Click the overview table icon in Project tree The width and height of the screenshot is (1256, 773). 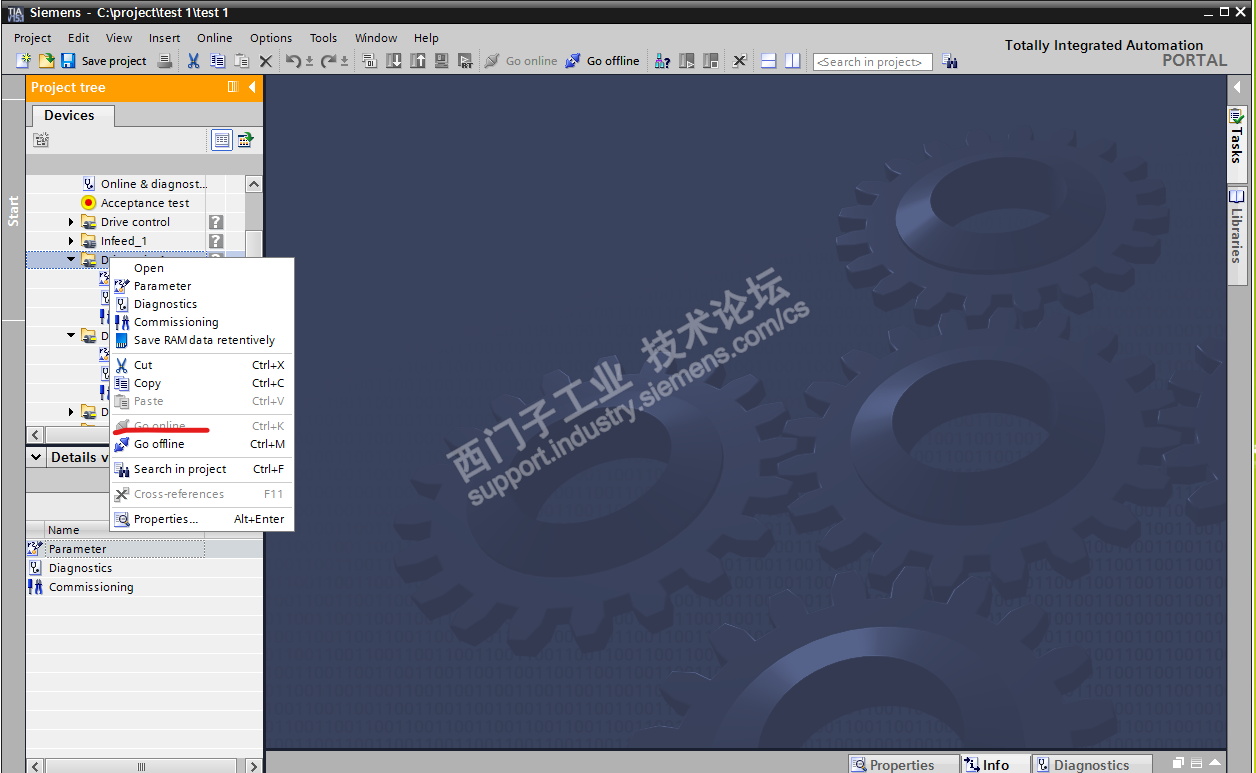pos(222,140)
